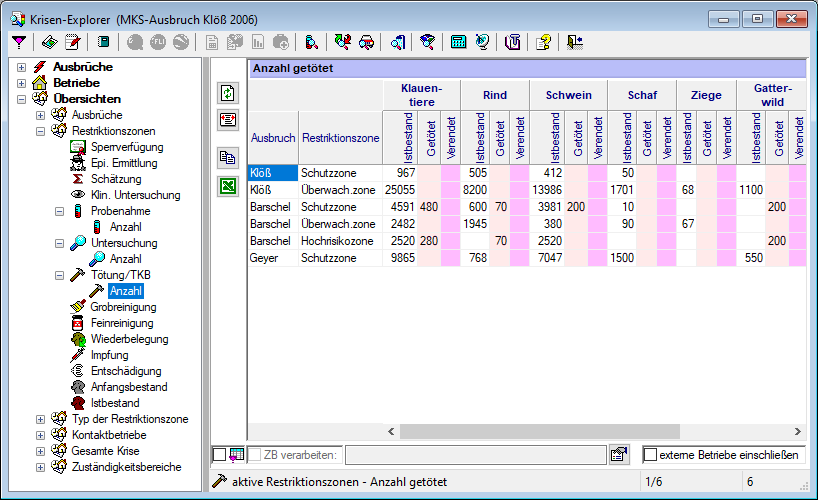The height and width of the screenshot is (500, 818).
Task: Expand the Betriebe tree node
Action: (x=21, y=84)
